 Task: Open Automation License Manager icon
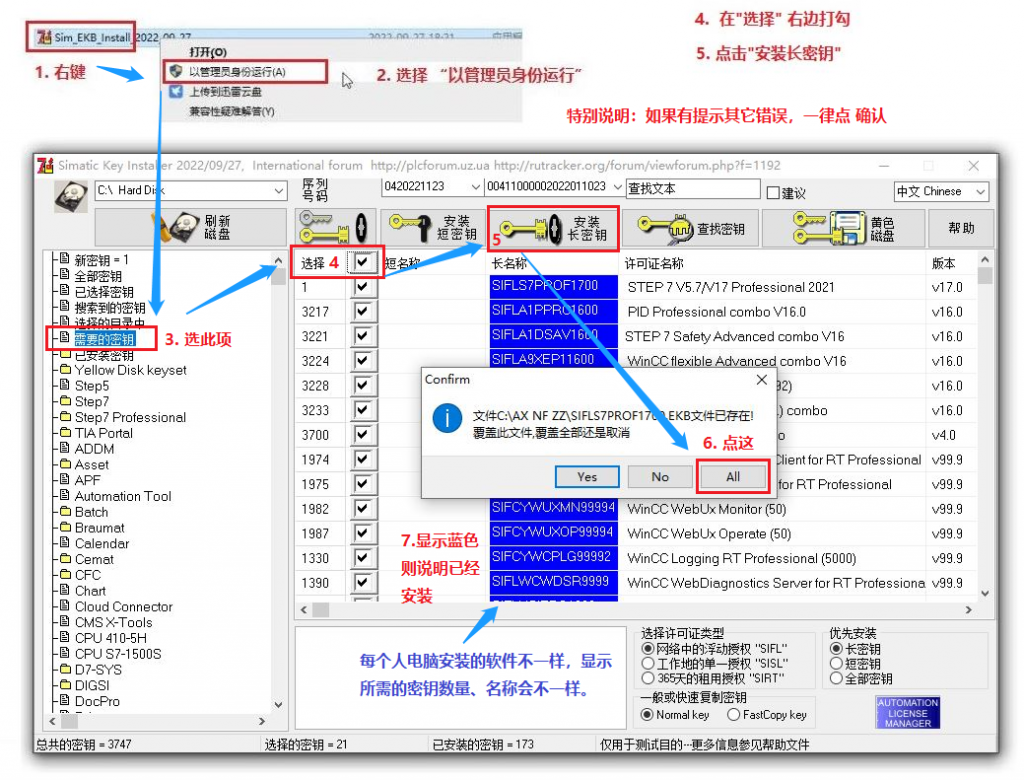click(907, 712)
